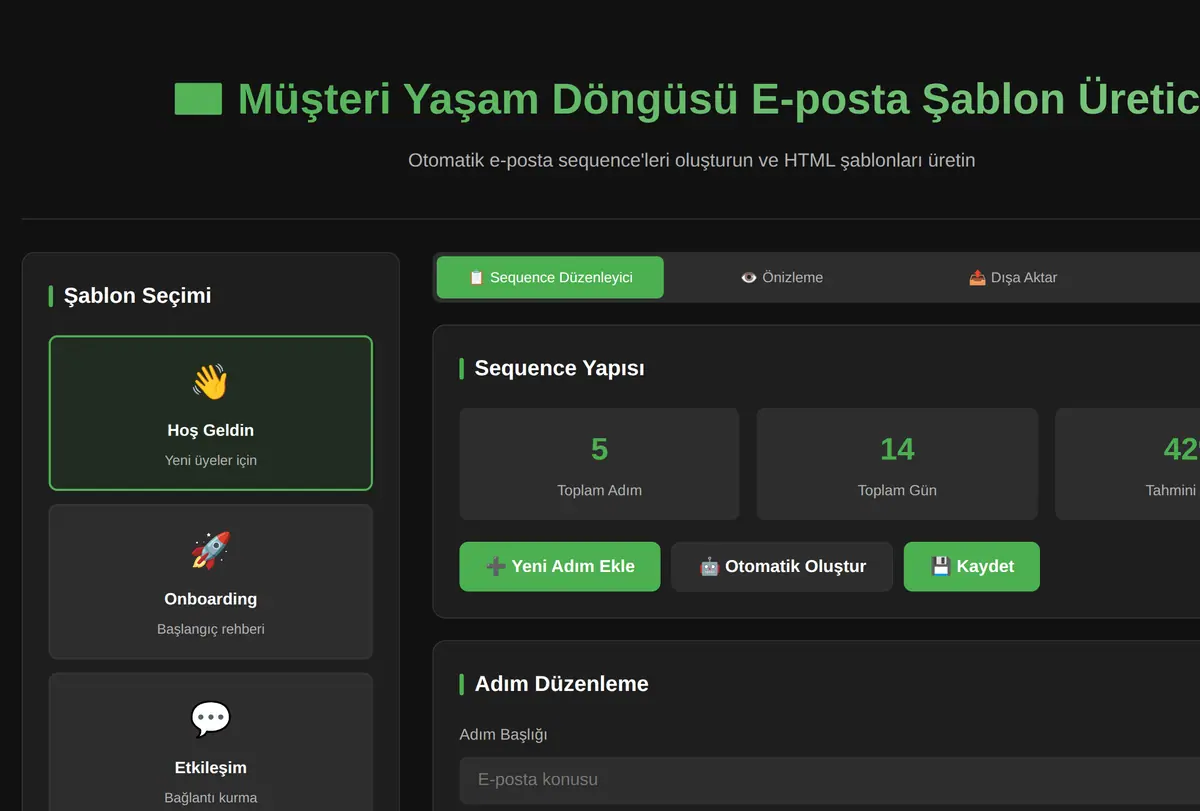Click the Şablon Seçimi heading
This screenshot has width=1200, height=811.
click(x=137, y=295)
